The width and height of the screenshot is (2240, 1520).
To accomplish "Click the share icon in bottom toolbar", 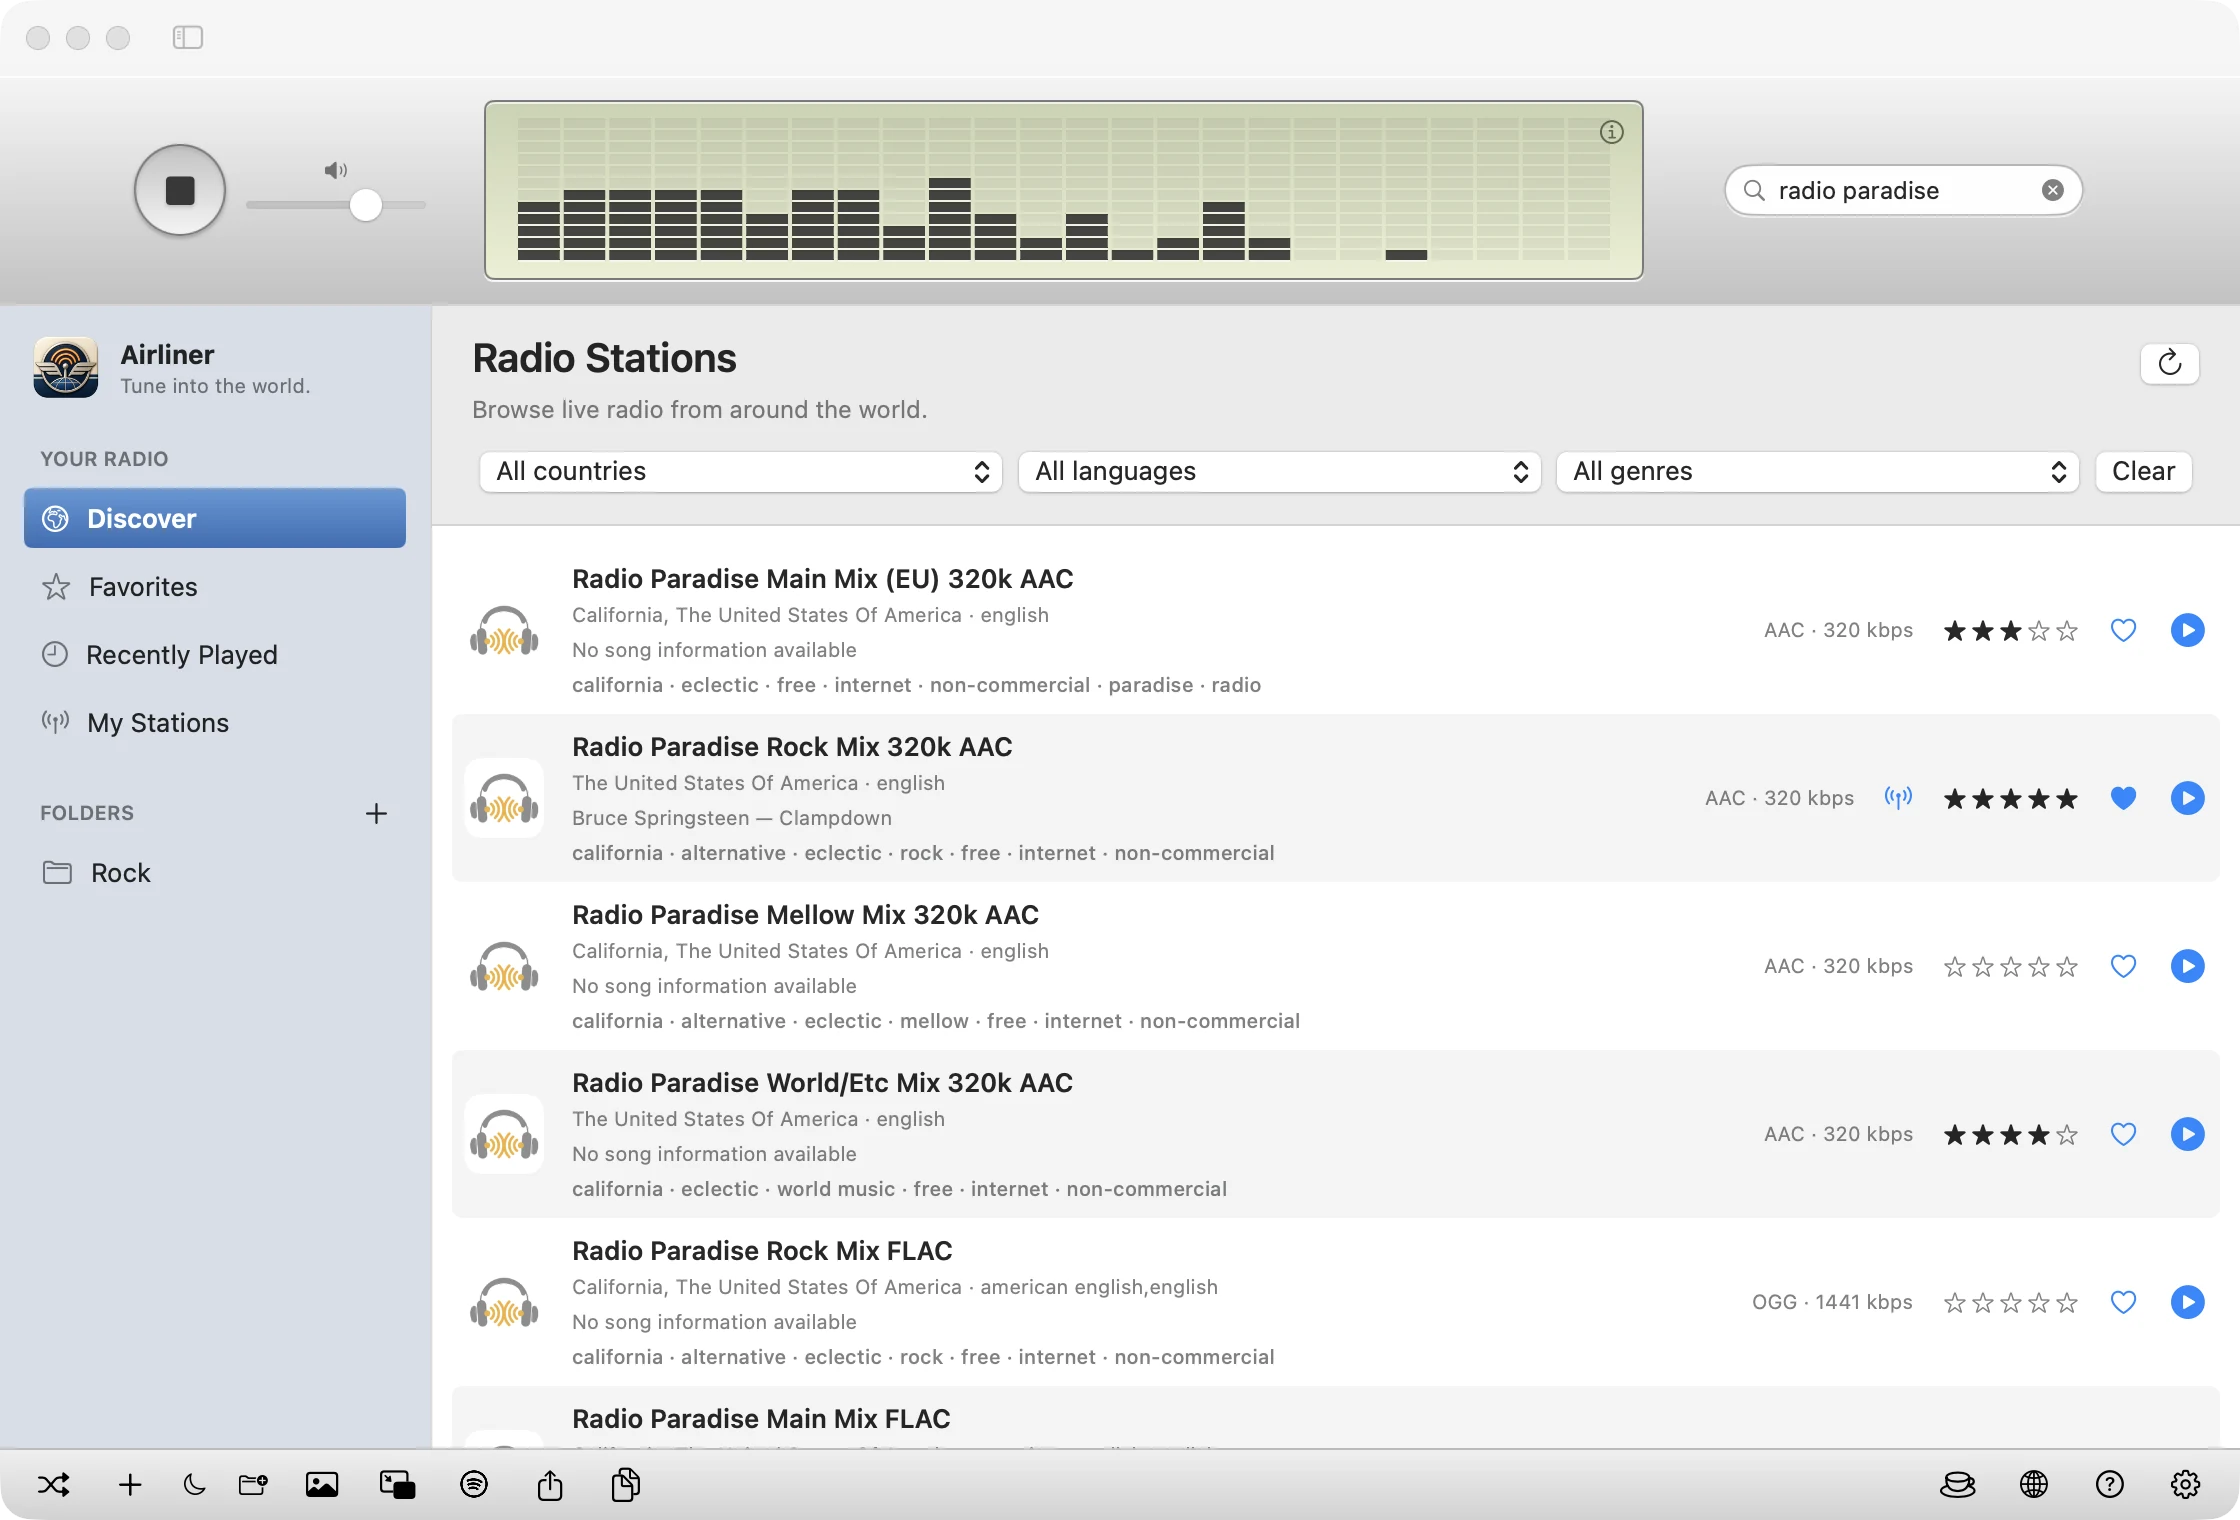I will click(550, 1484).
